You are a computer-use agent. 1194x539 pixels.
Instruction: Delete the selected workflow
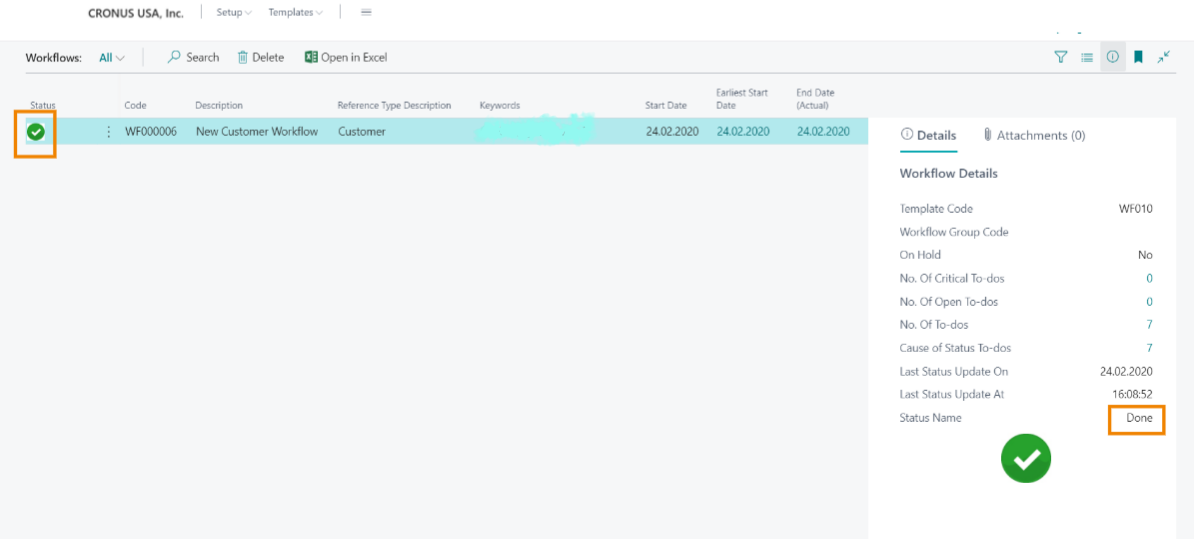(261, 58)
